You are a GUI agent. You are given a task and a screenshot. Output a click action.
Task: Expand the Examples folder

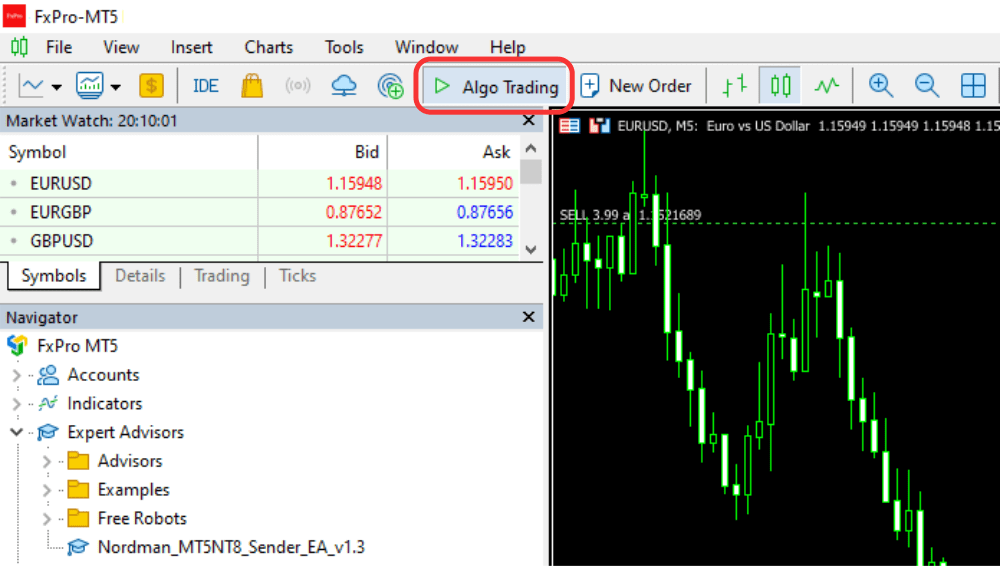coord(47,490)
